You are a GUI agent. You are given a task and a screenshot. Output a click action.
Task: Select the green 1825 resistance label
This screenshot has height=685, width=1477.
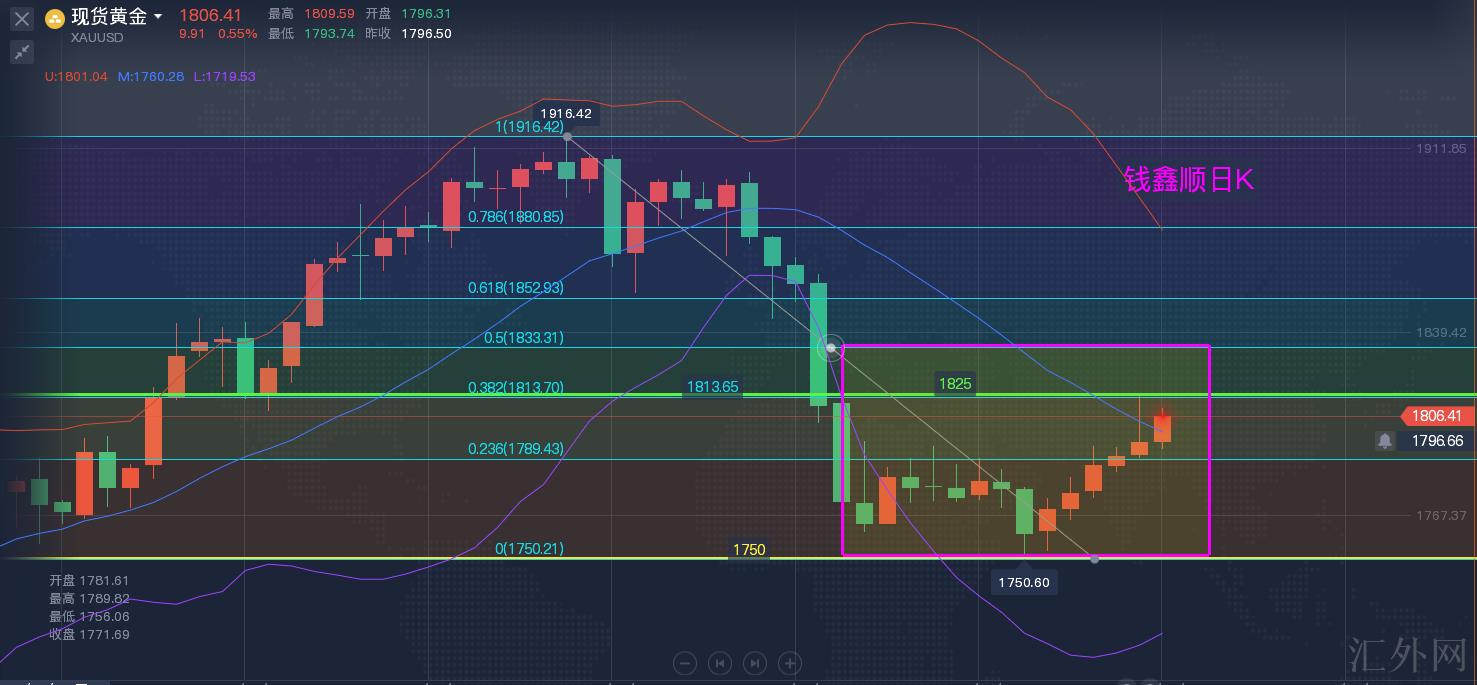955,383
